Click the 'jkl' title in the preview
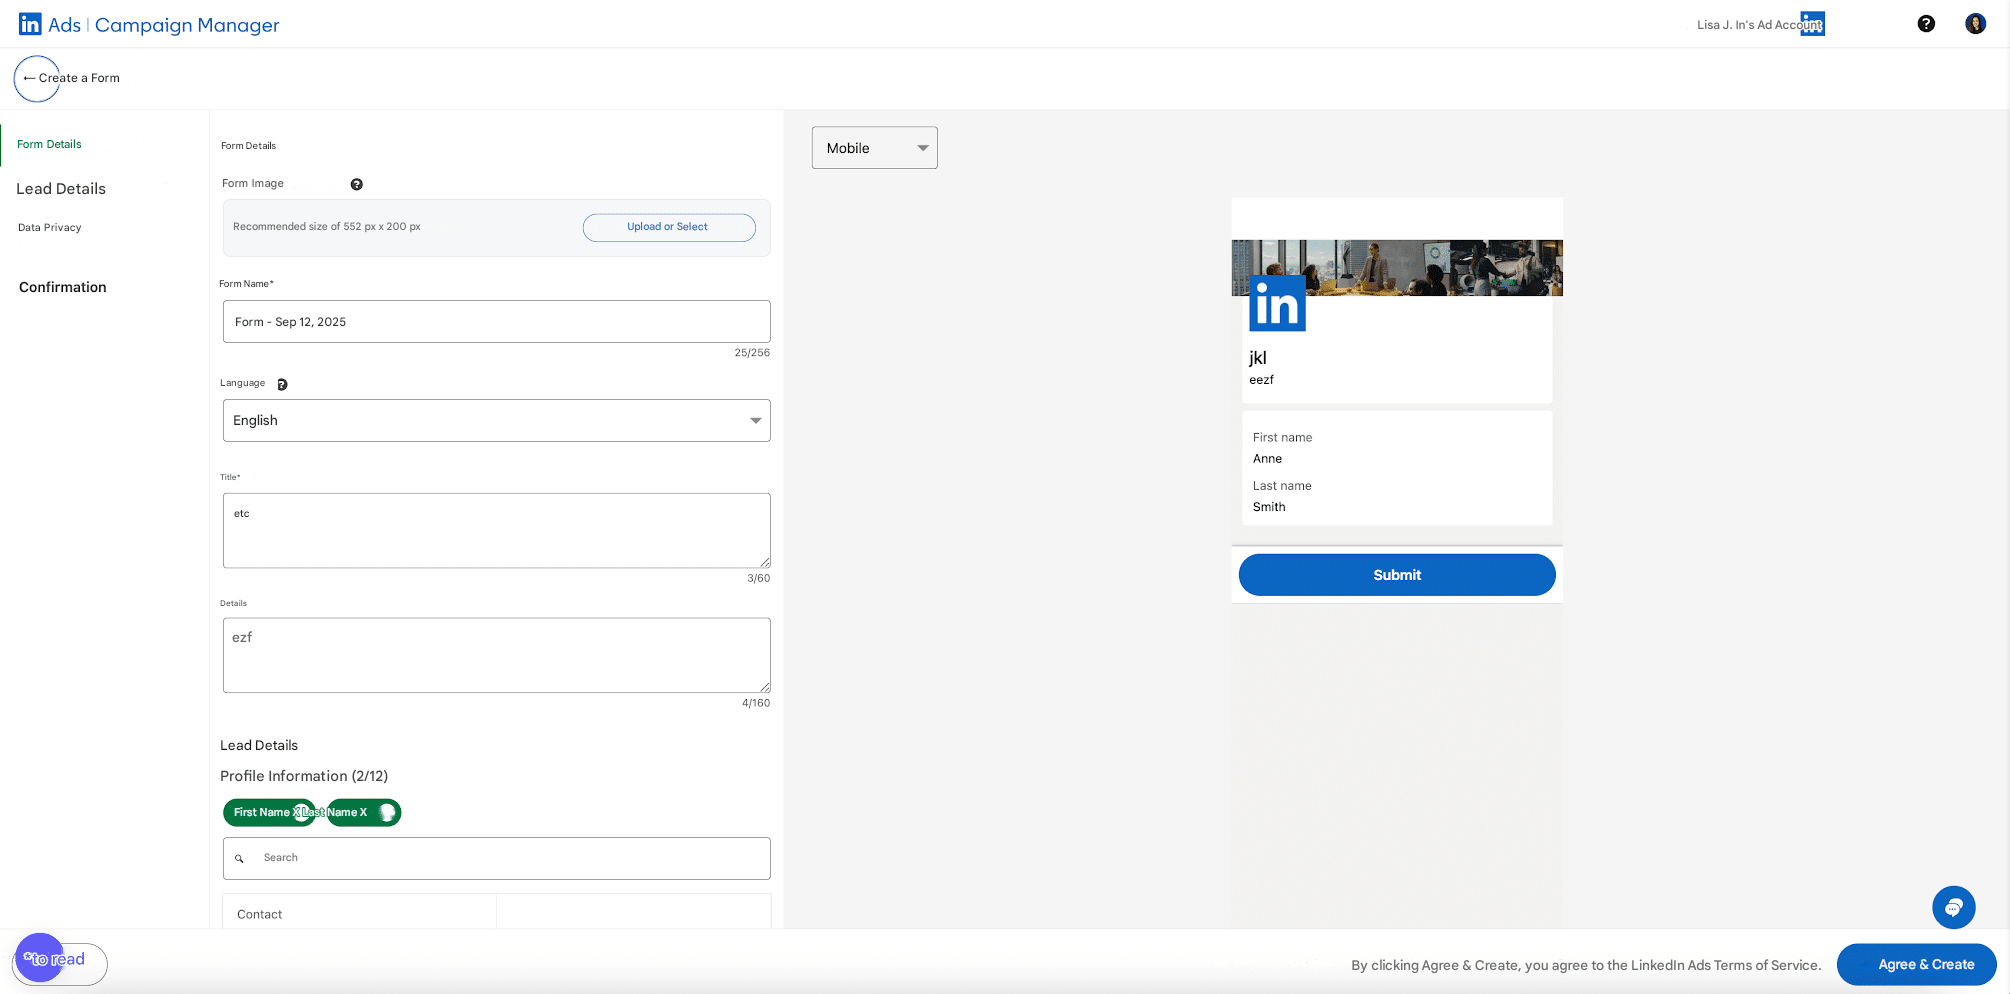 [x=1258, y=358]
